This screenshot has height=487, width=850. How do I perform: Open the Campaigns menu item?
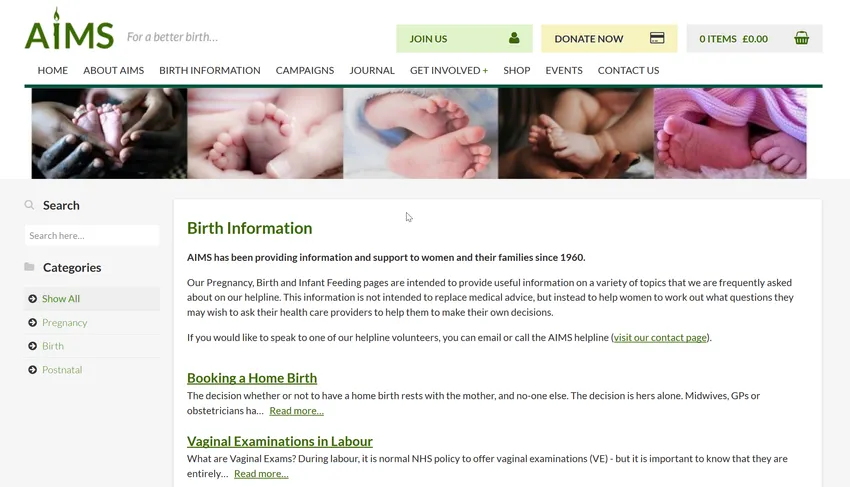pos(305,71)
